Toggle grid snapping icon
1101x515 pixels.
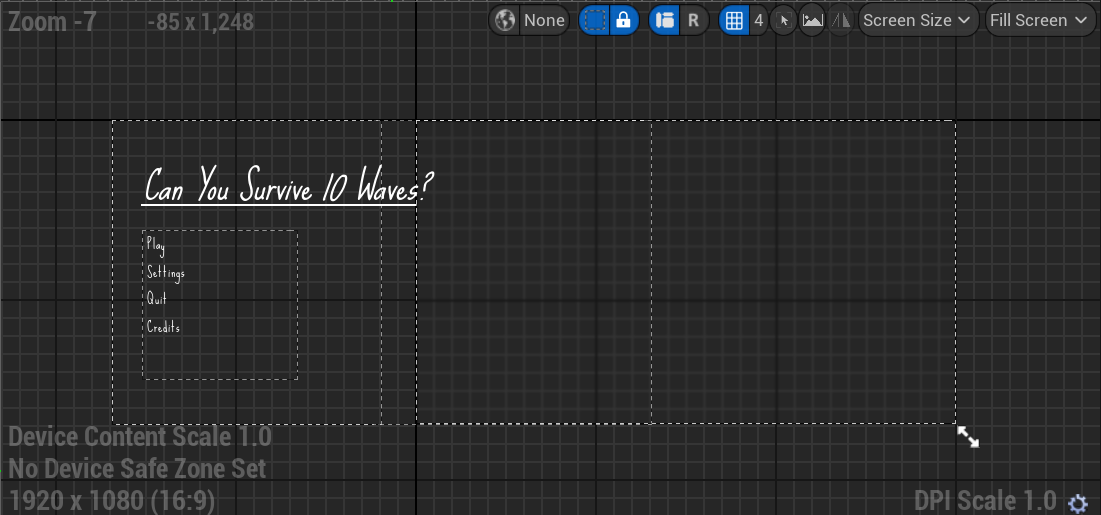tap(734, 20)
